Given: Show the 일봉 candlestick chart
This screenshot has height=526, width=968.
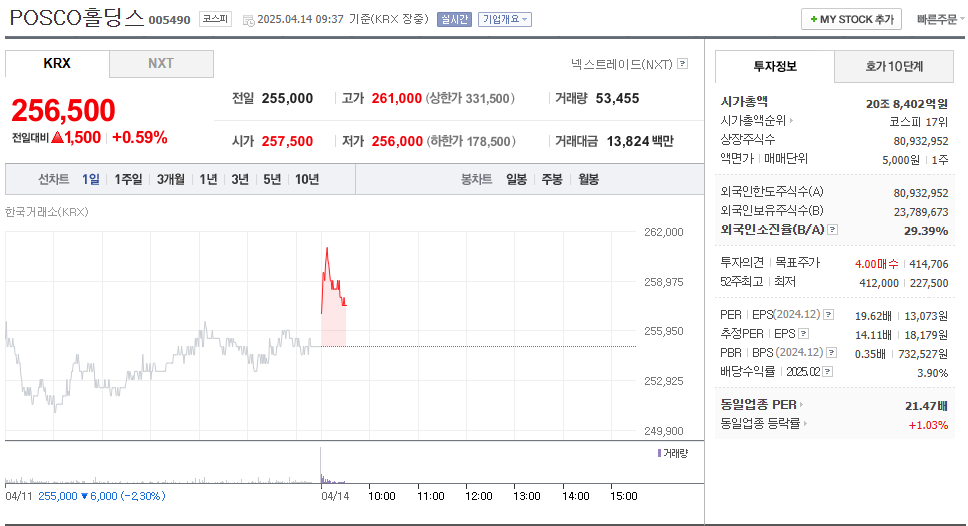Looking at the screenshot, I should [x=517, y=180].
